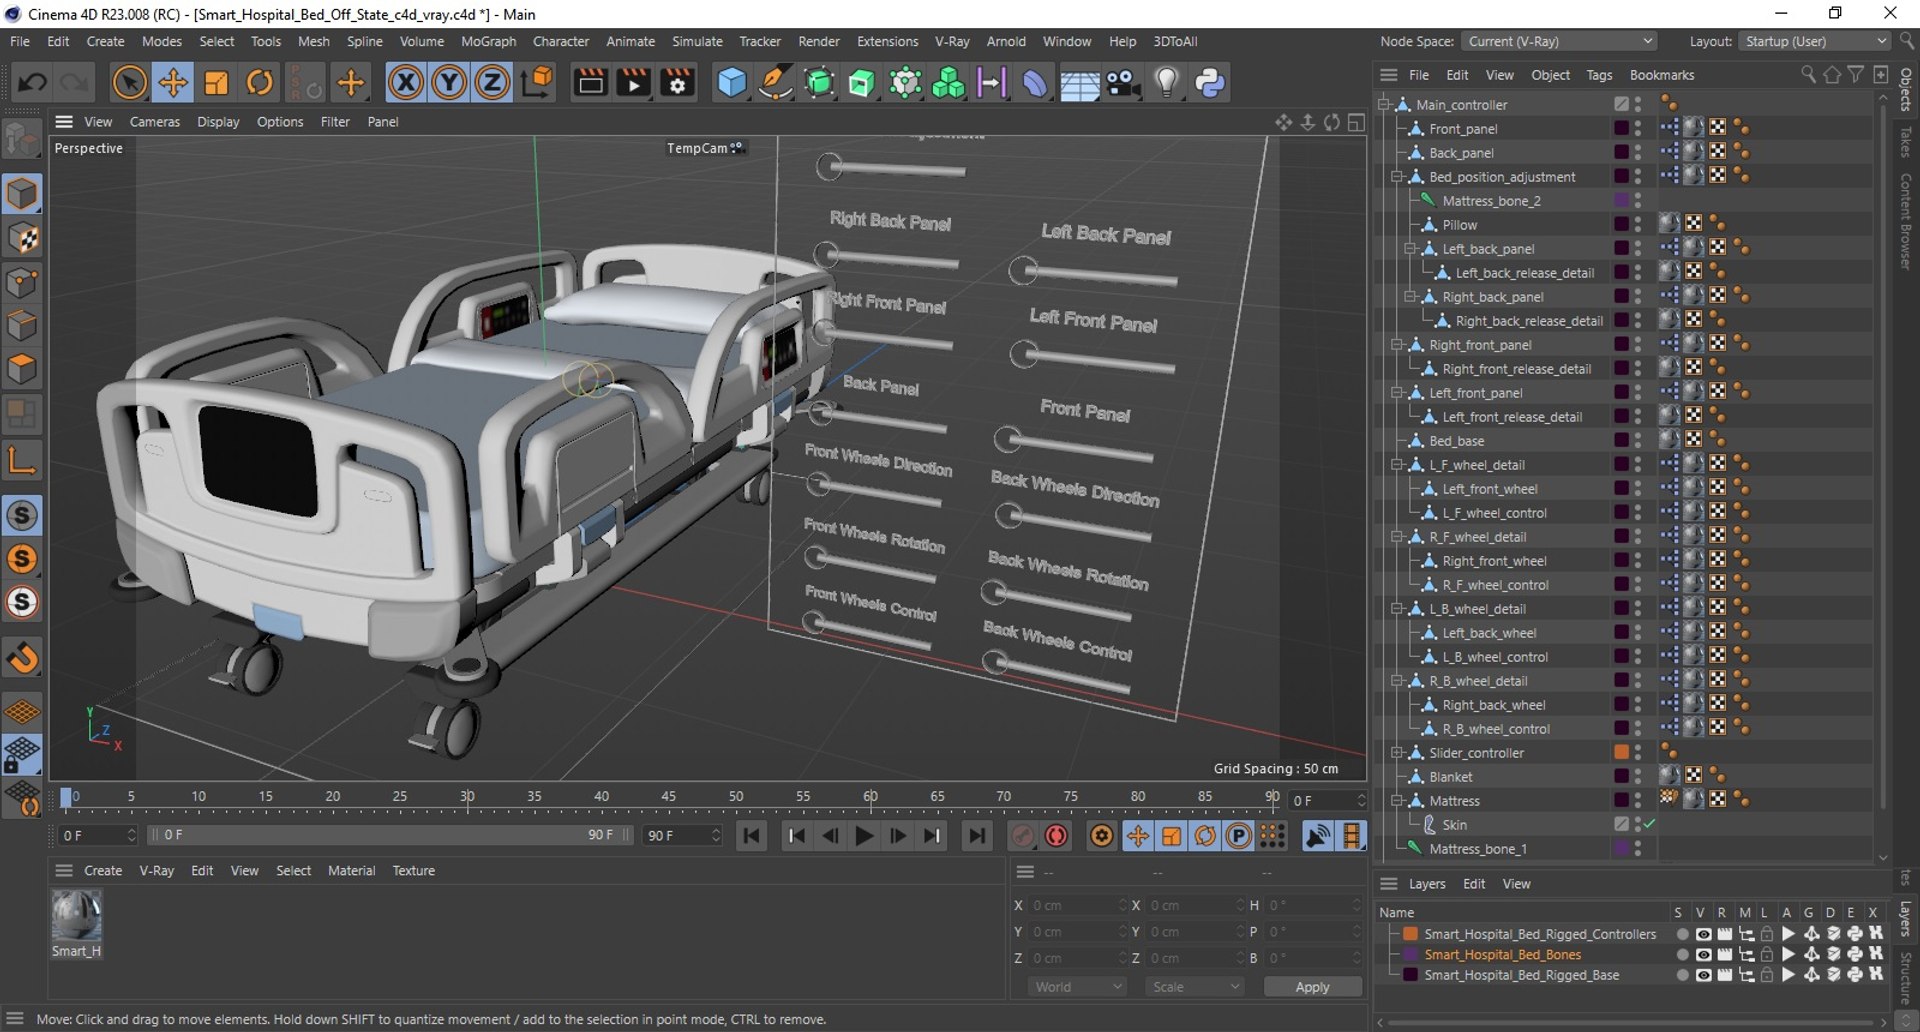Image resolution: width=1920 pixels, height=1032 pixels.
Task: Toggle animation sound speaker icon
Action: point(1318,836)
